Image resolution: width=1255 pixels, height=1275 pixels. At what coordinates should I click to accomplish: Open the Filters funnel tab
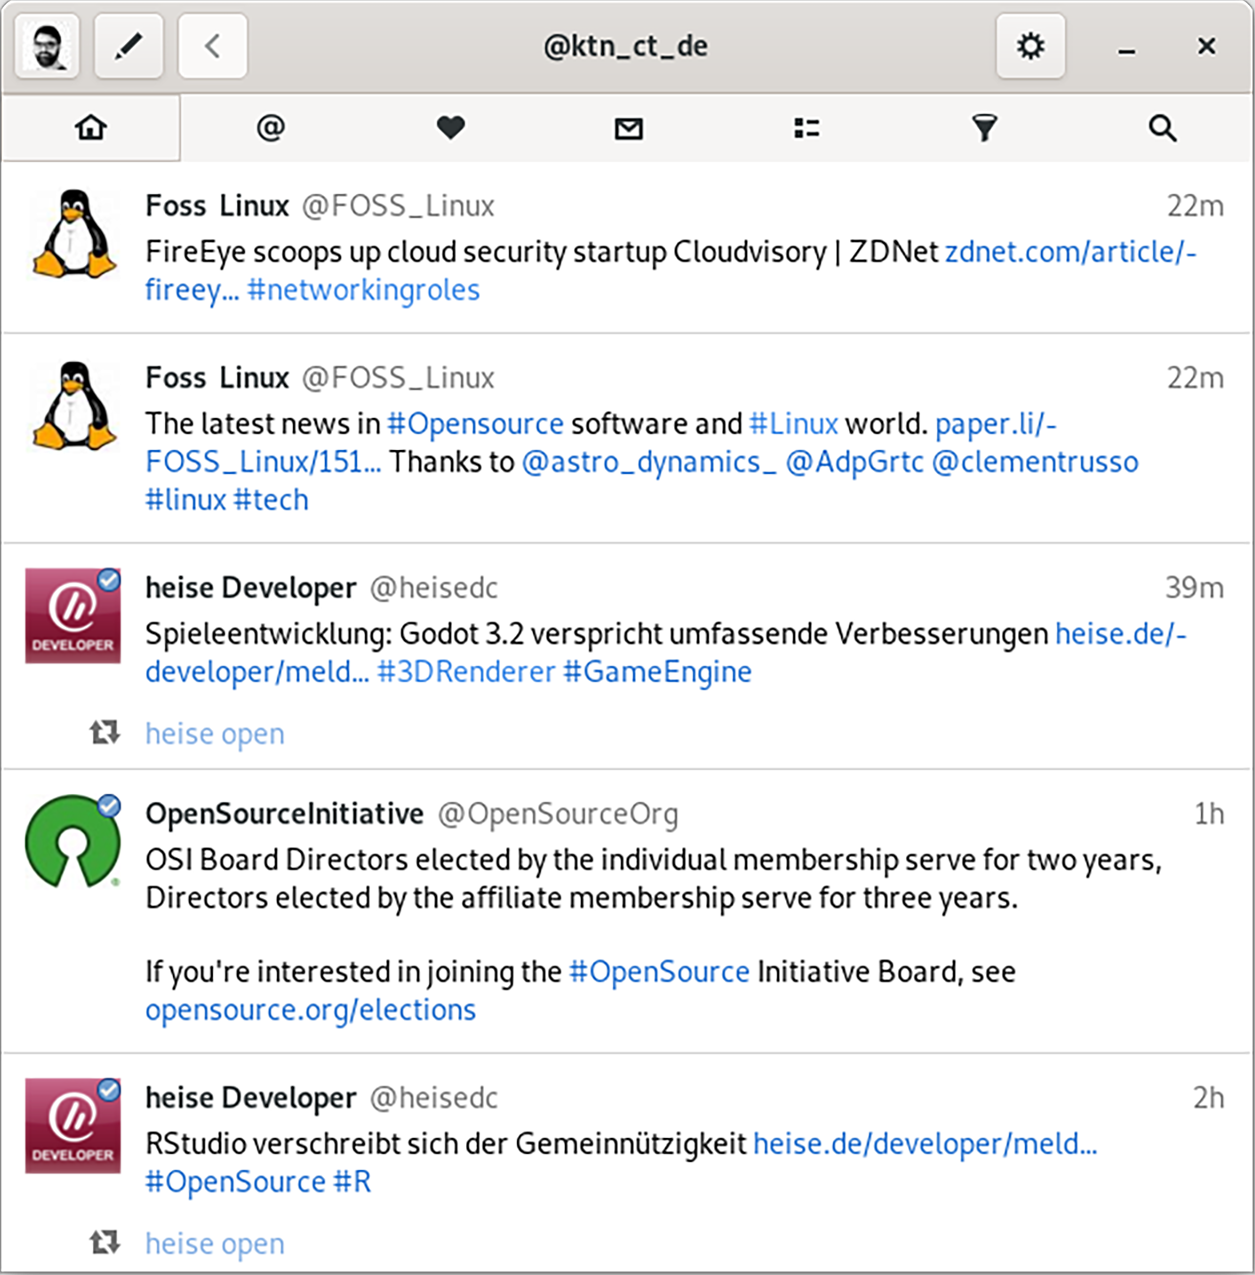pyautogui.click(x=984, y=128)
